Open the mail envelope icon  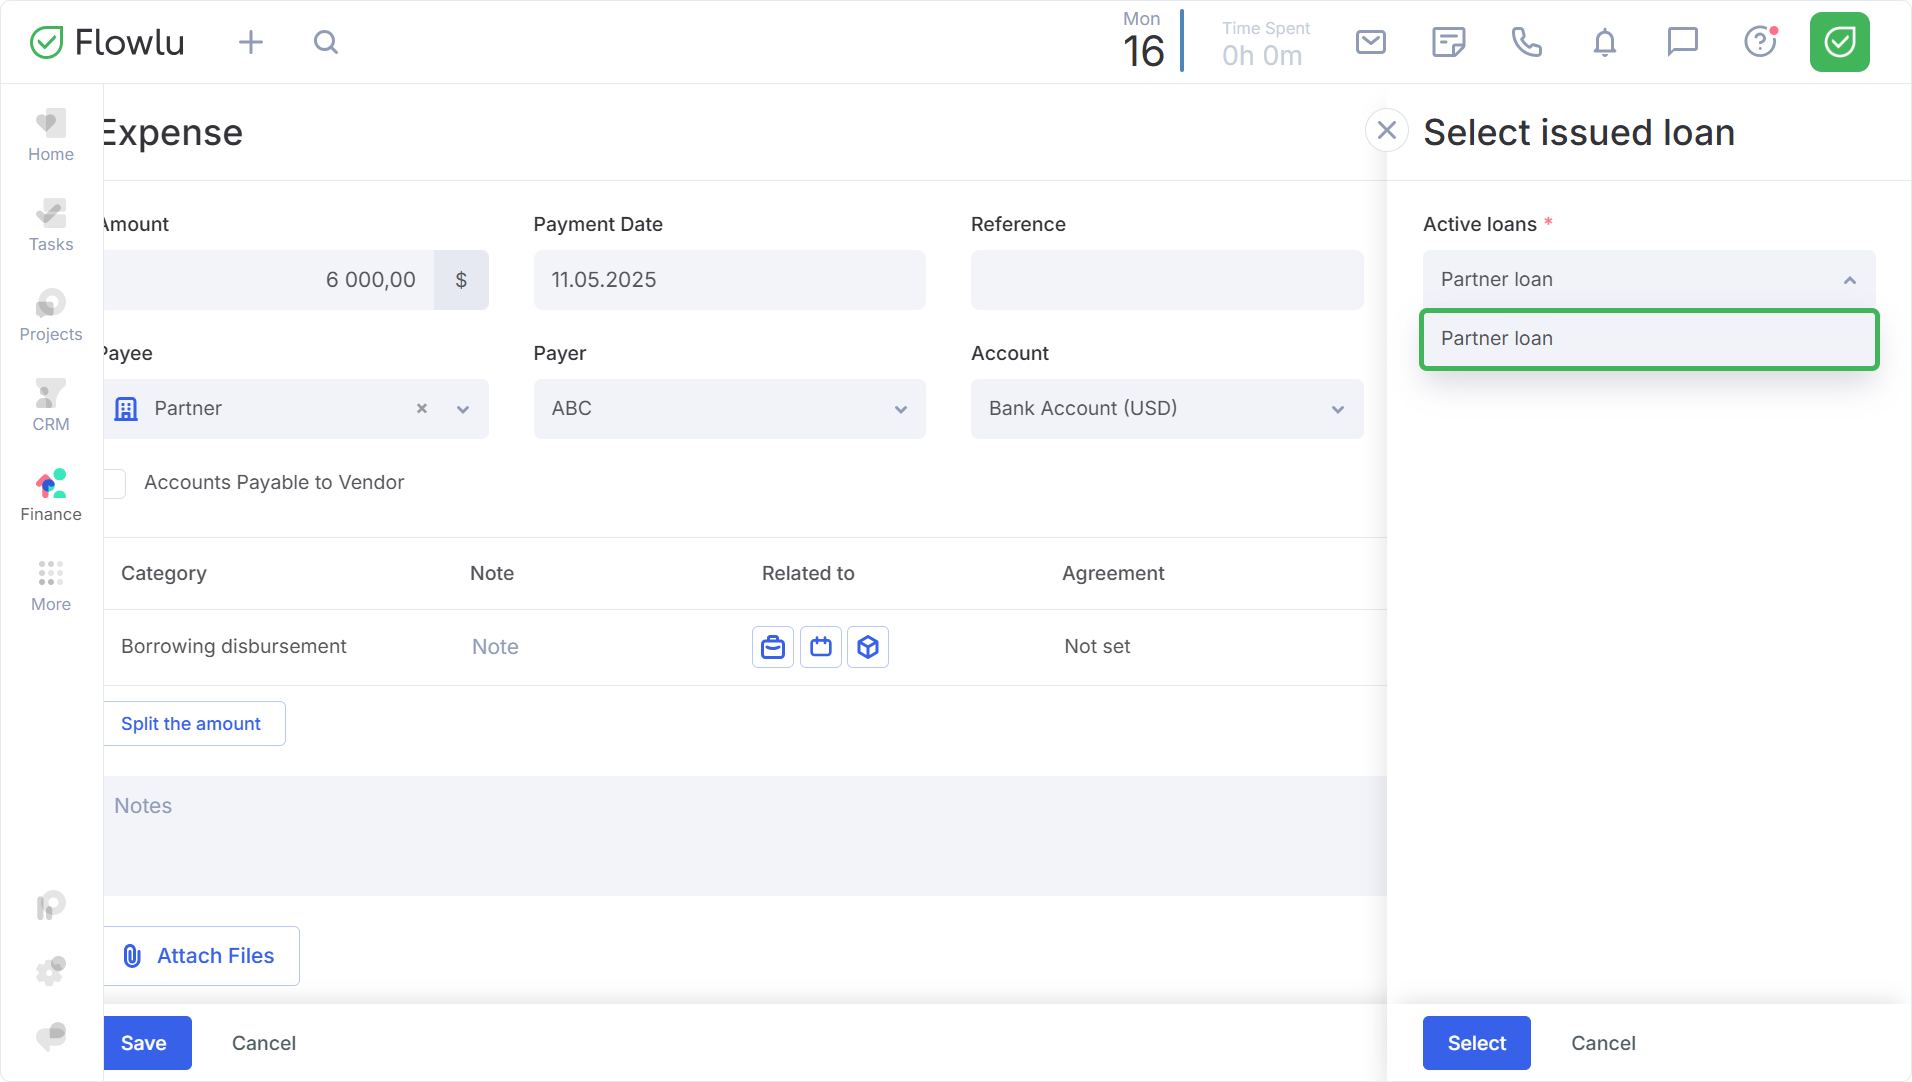point(1370,42)
